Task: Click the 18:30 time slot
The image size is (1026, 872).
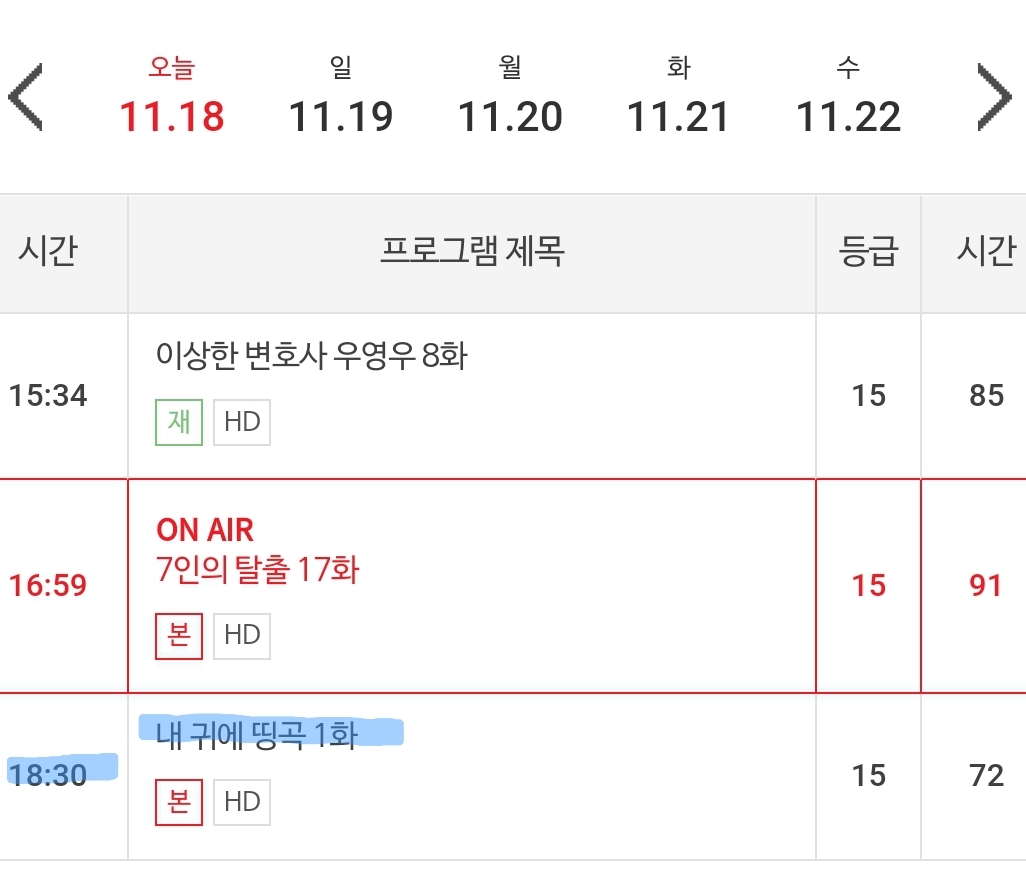Action: (x=48, y=775)
